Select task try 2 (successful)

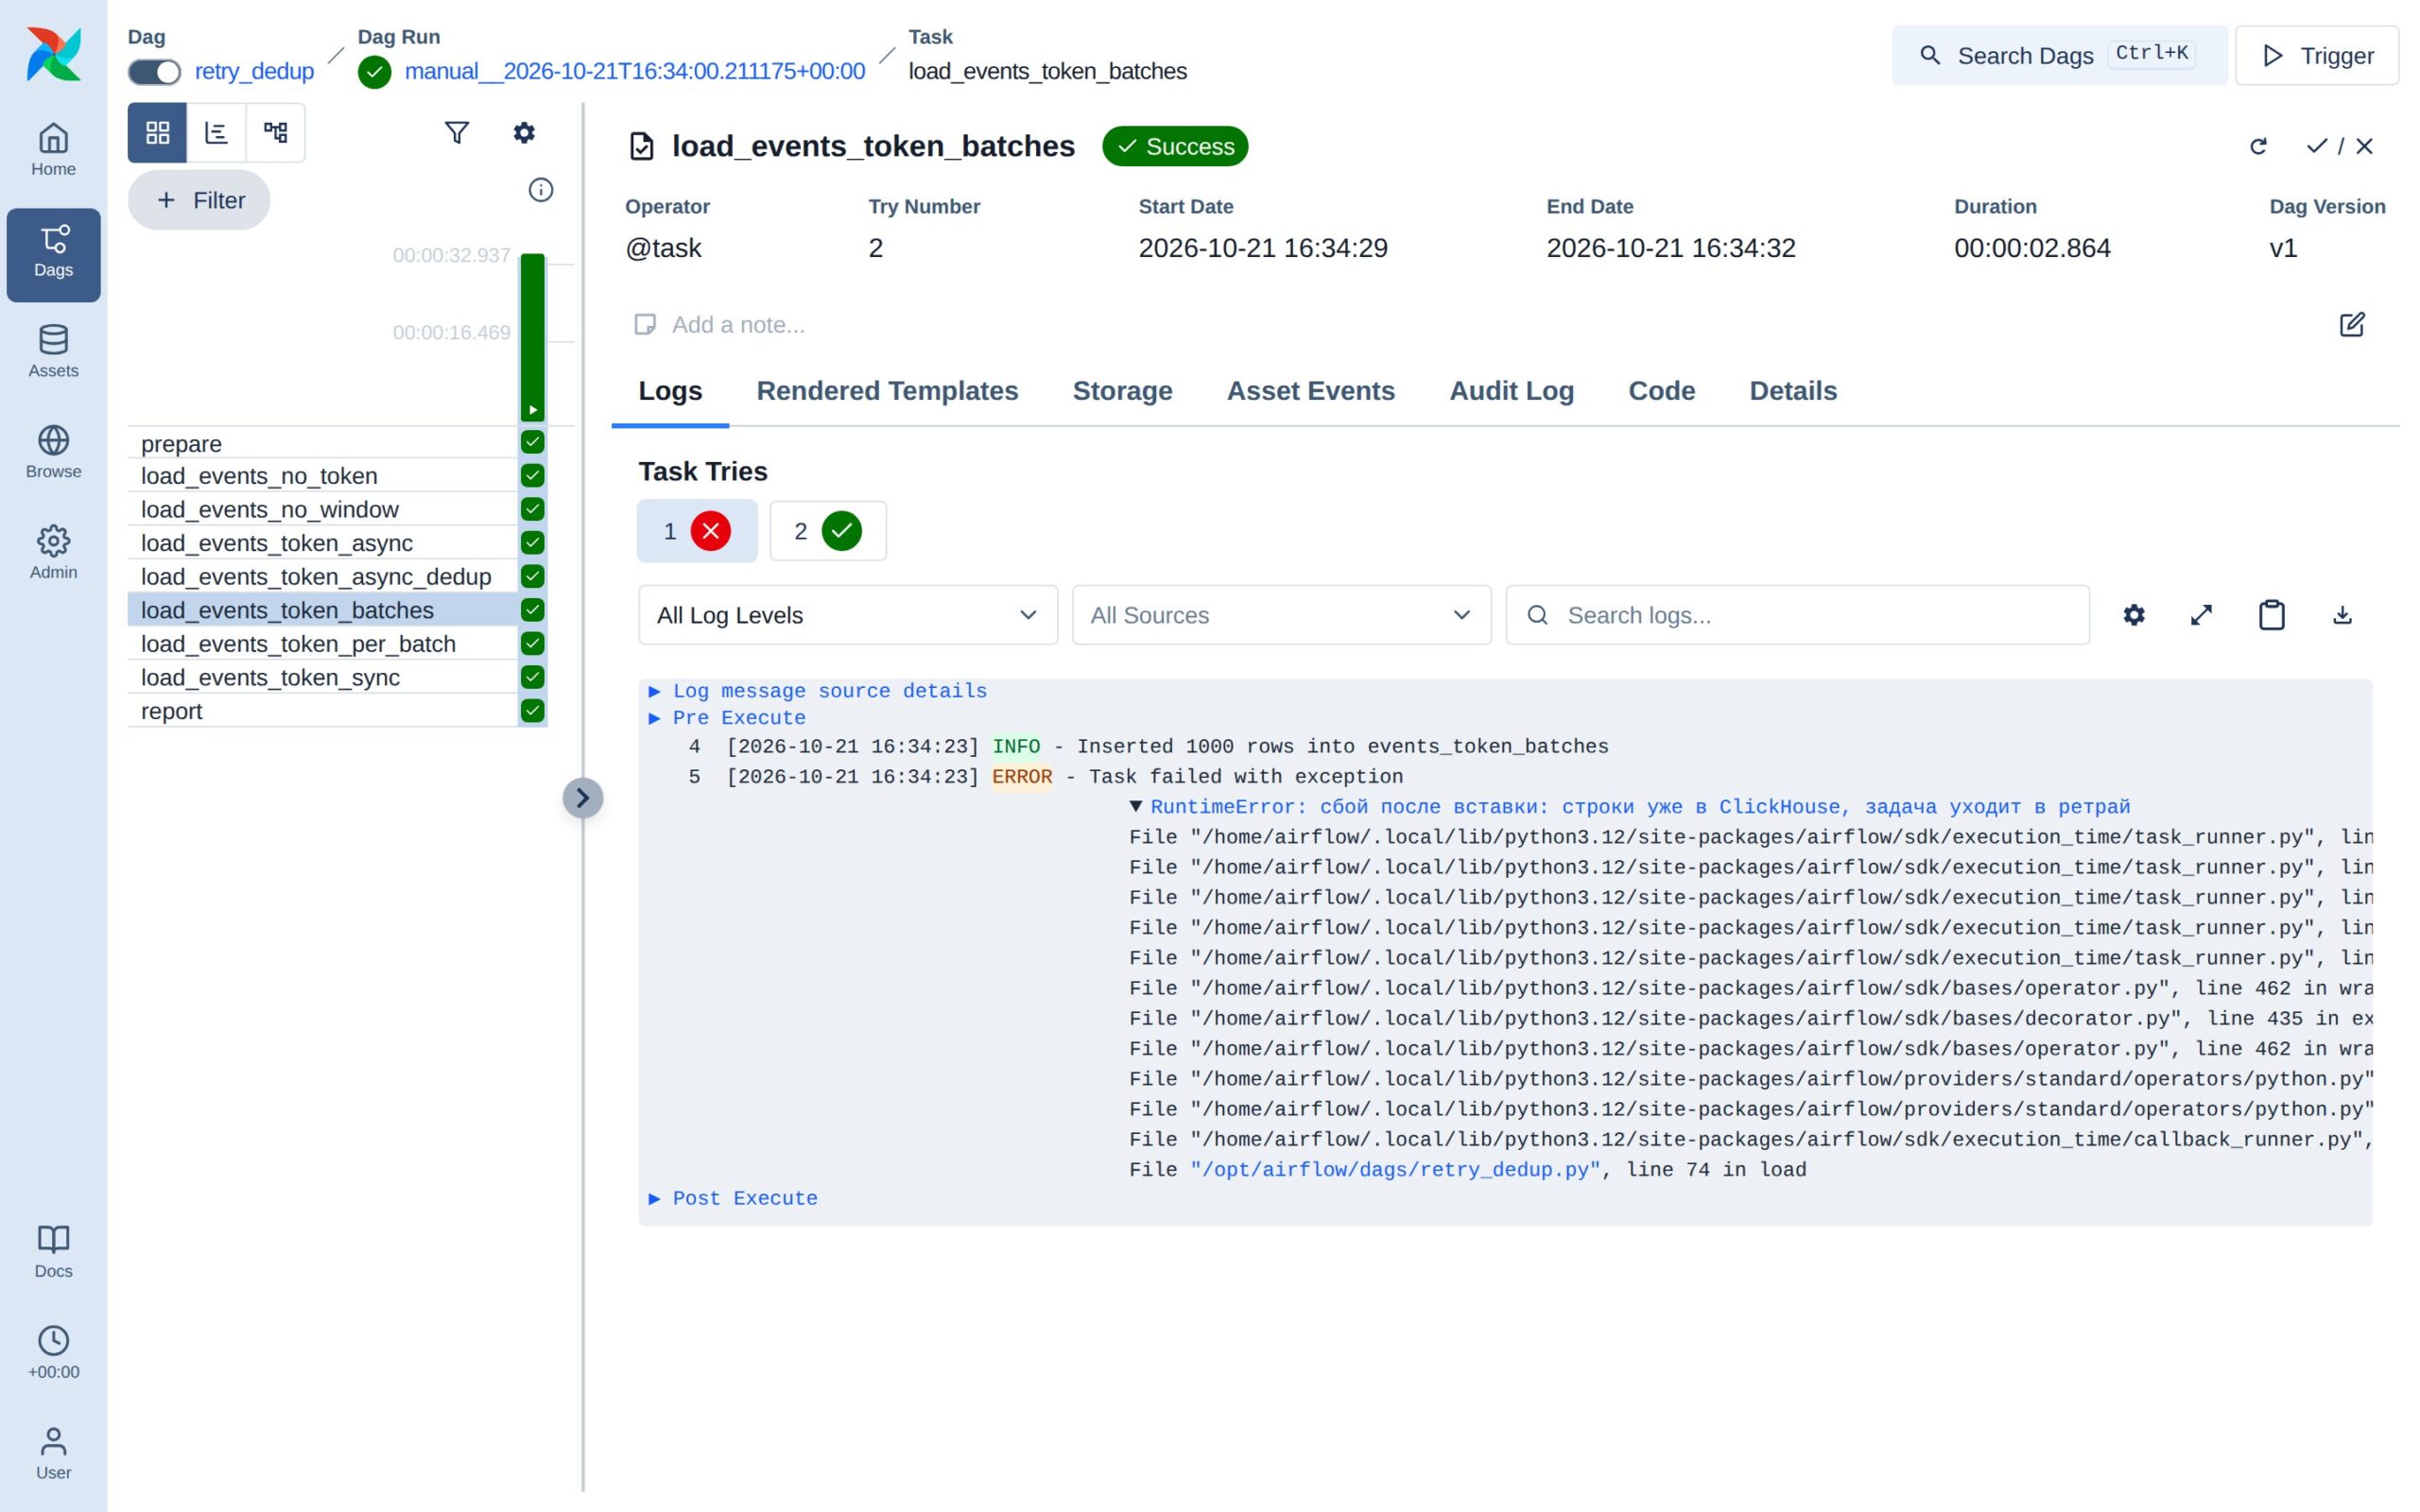pos(828,531)
